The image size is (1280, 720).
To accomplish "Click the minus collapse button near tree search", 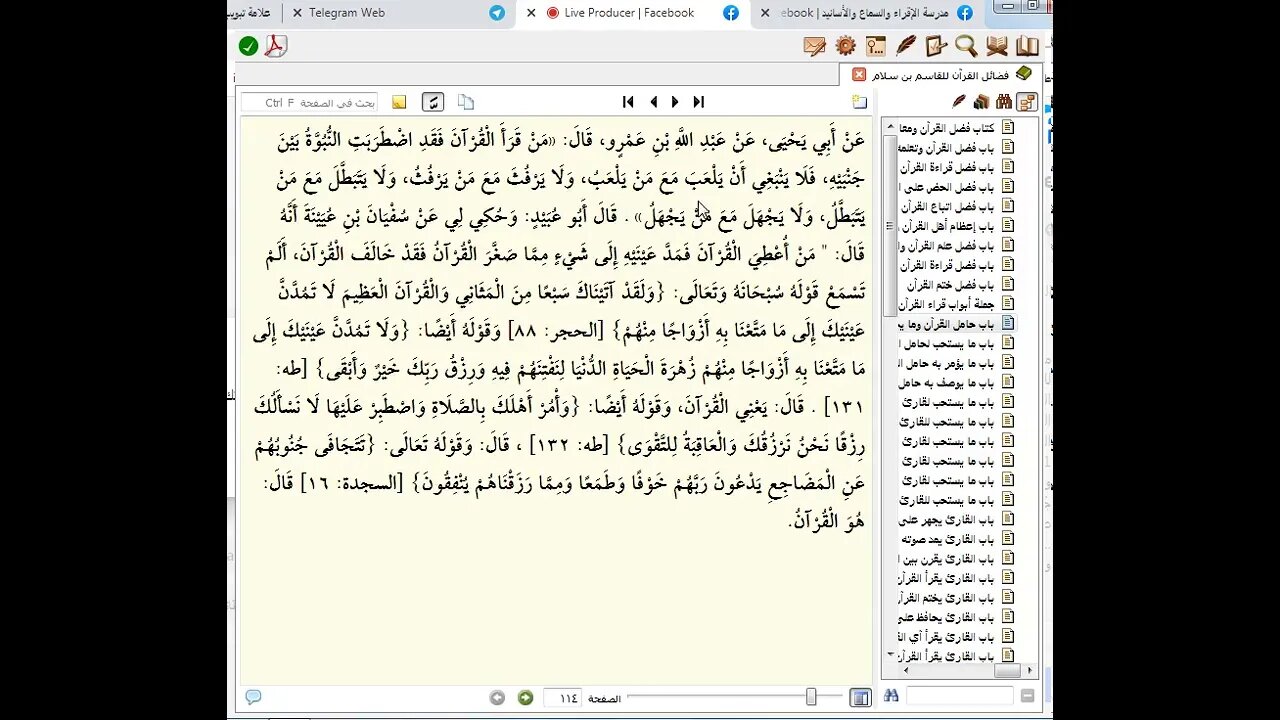I will coord(1028,696).
